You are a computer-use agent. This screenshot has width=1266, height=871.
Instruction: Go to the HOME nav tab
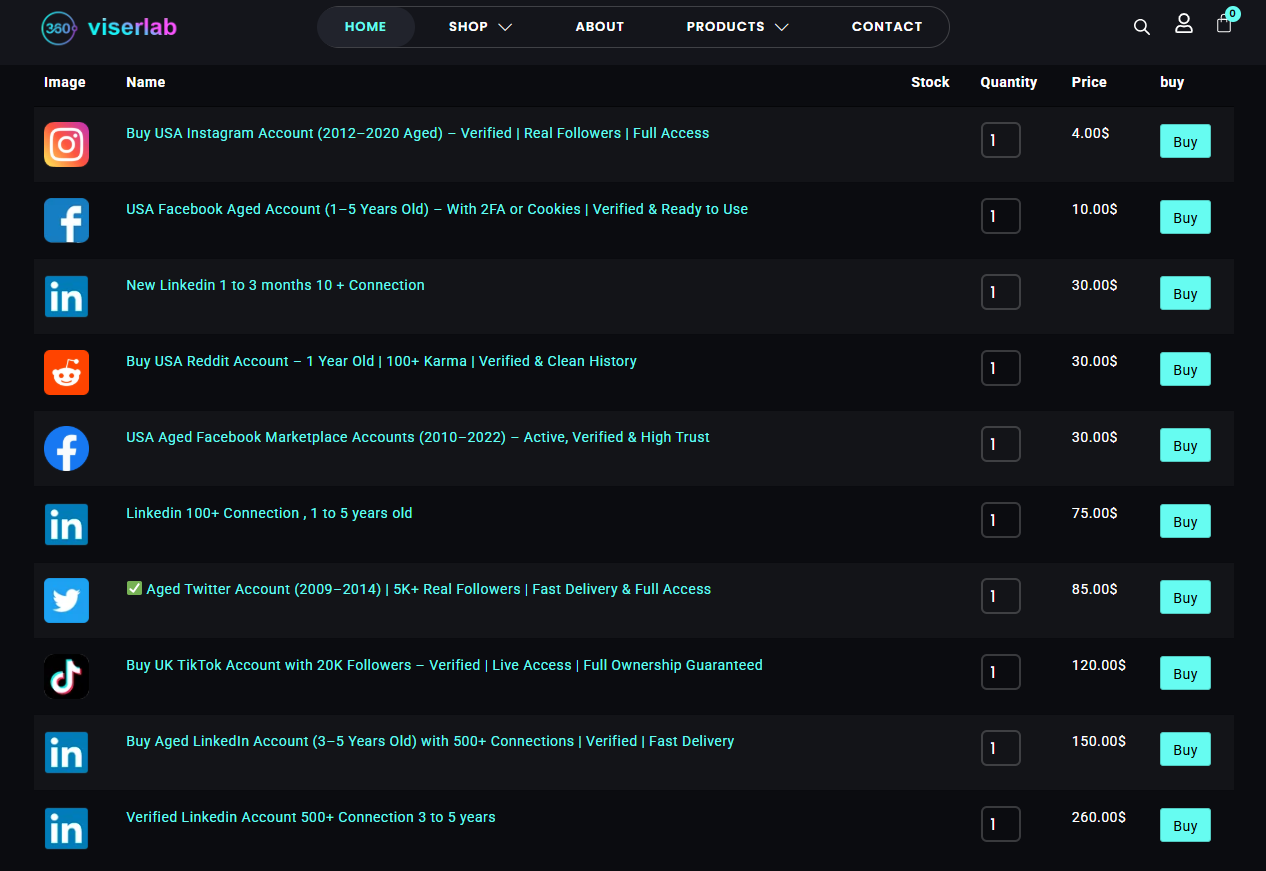coord(365,27)
